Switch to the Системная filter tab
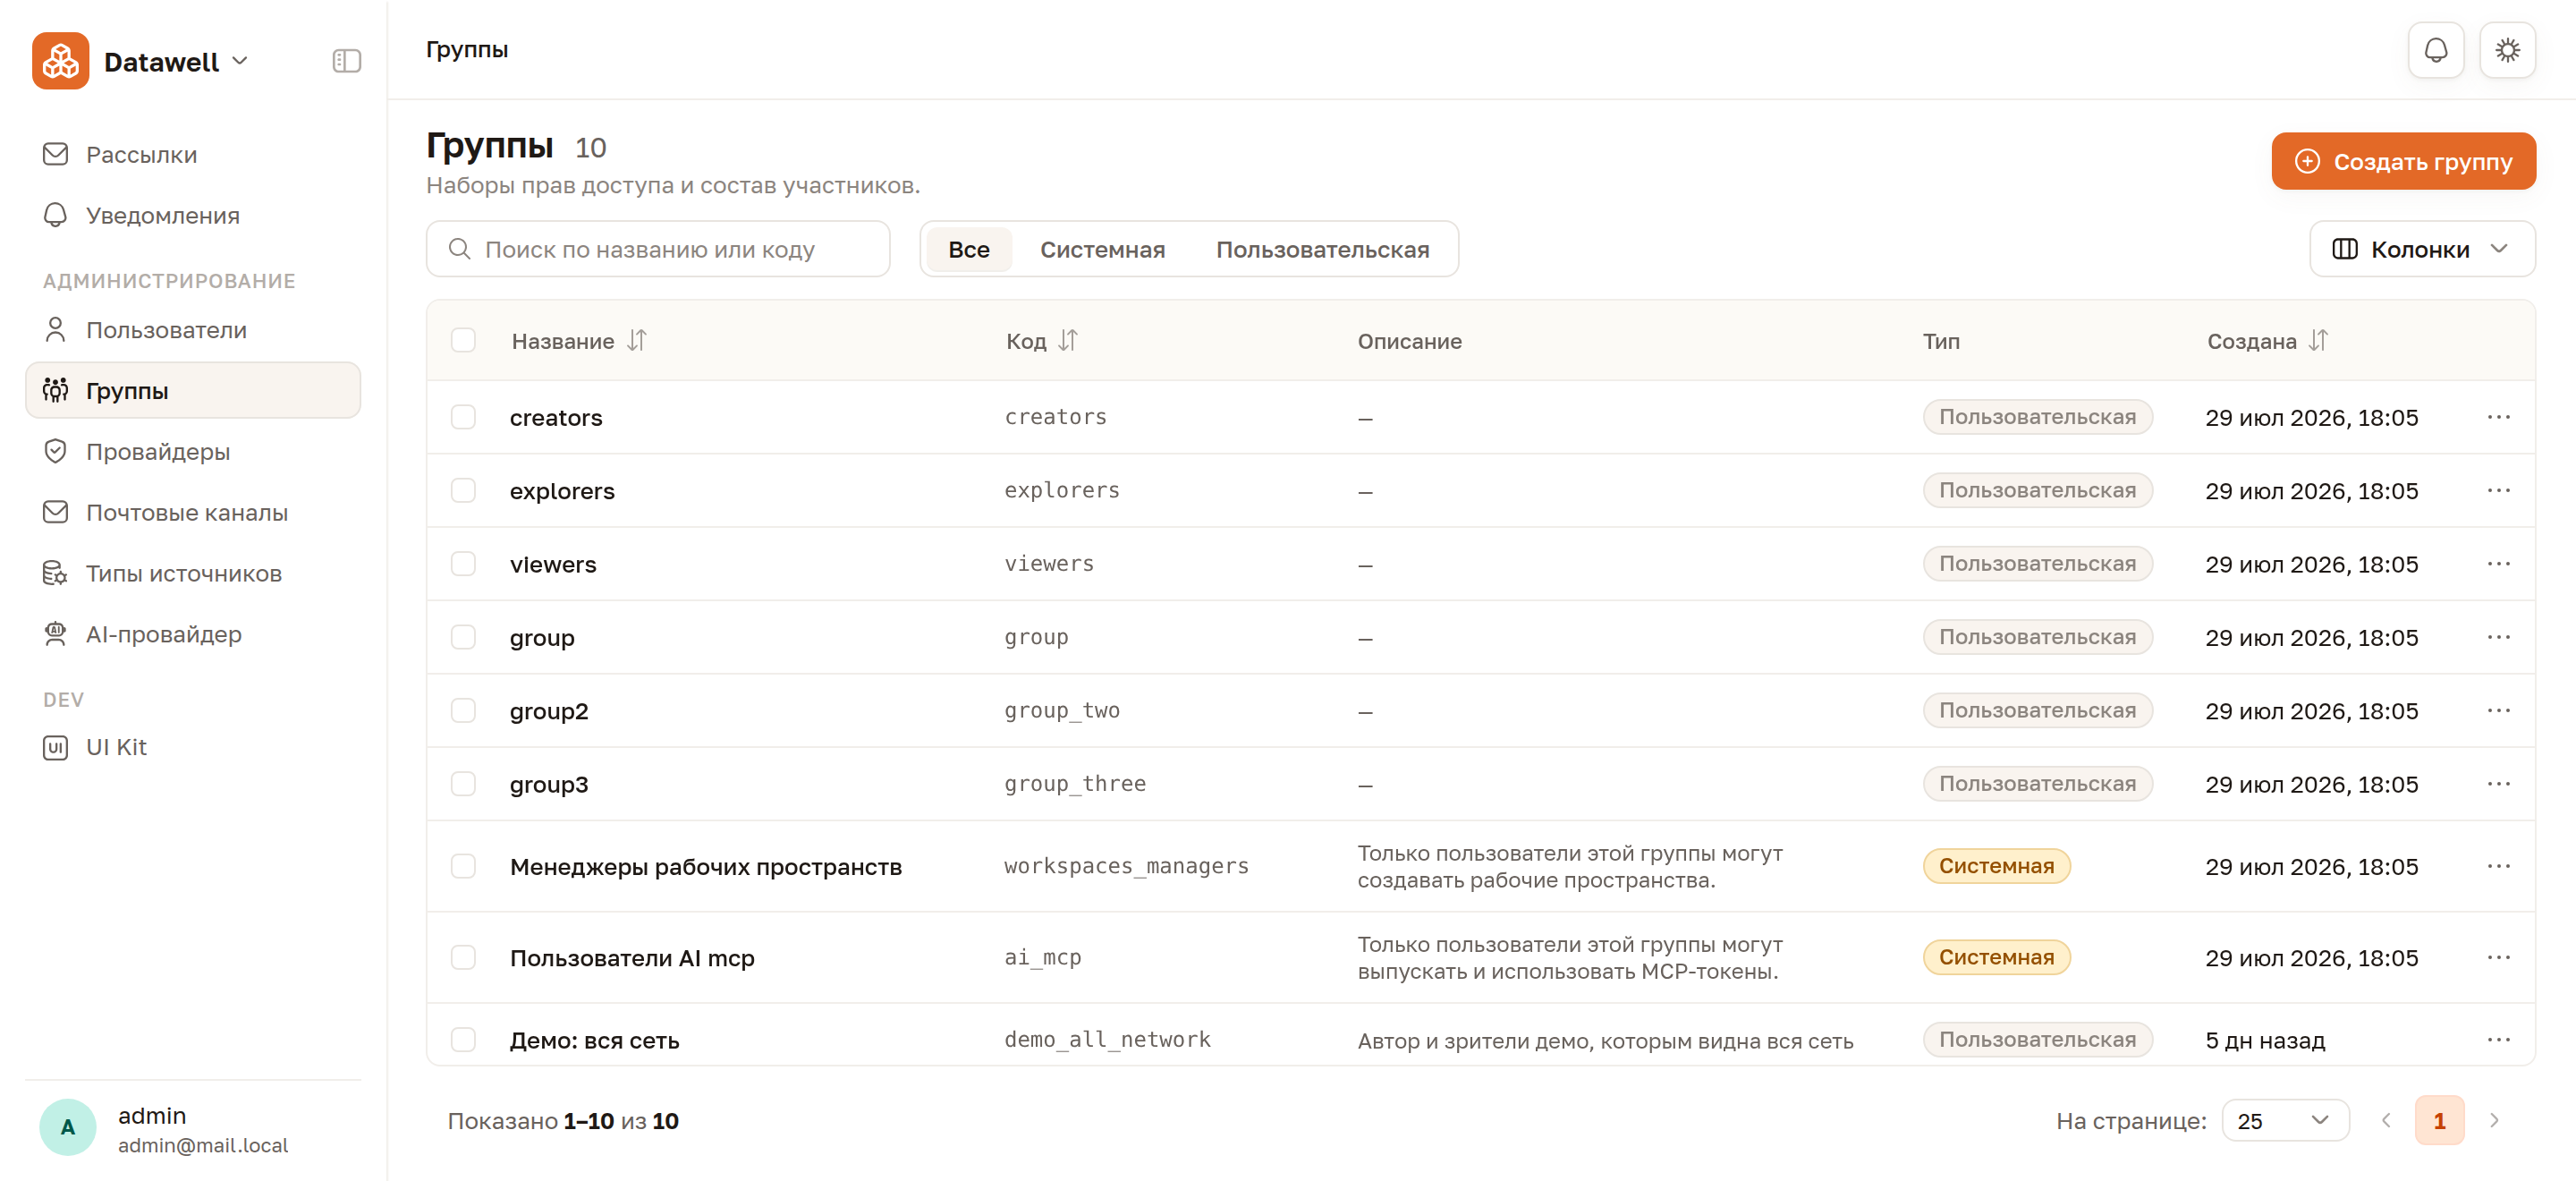The image size is (2576, 1181). click(1102, 249)
